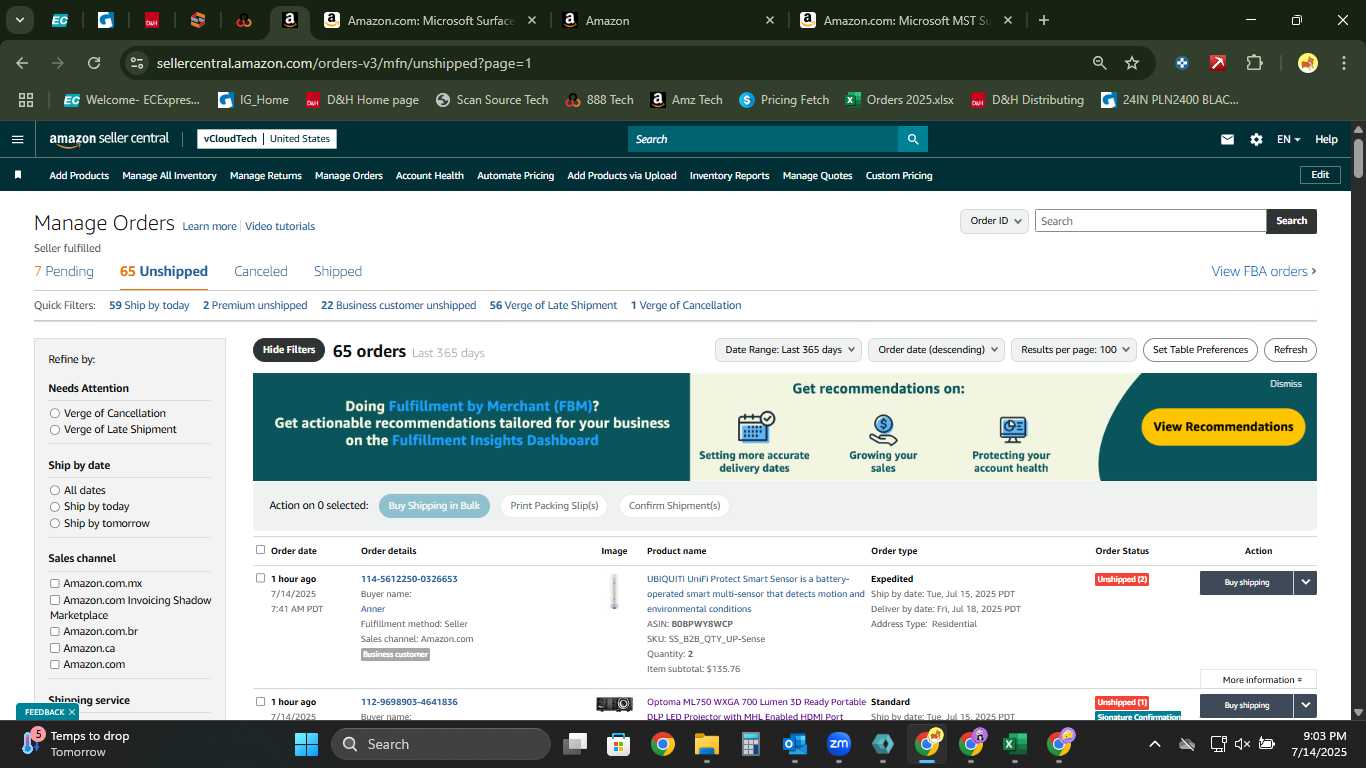Open the Results per page dropdown
The width and height of the screenshot is (1366, 768).
(1073, 350)
